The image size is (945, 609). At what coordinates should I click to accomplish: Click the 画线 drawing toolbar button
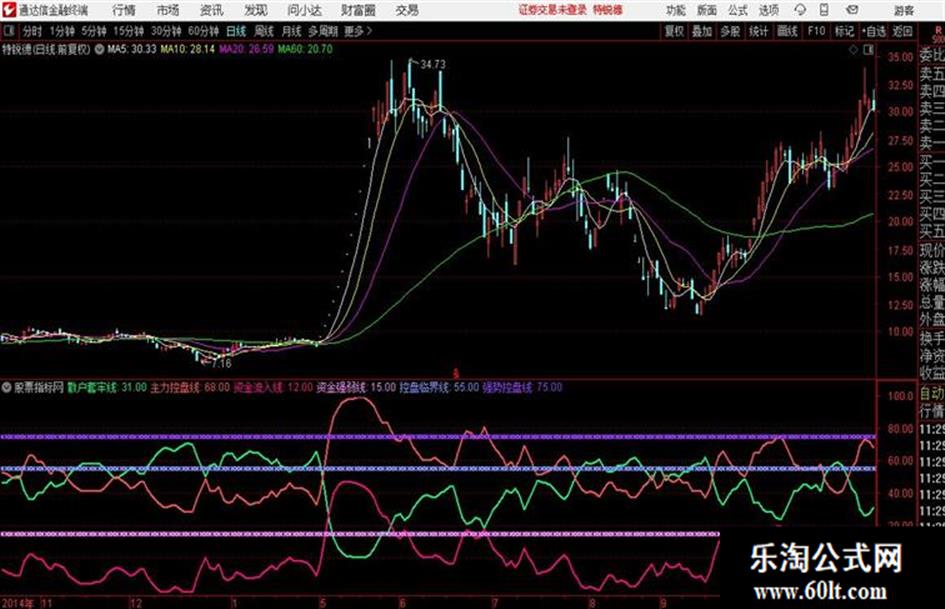pyautogui.click(x=788, y=31)
